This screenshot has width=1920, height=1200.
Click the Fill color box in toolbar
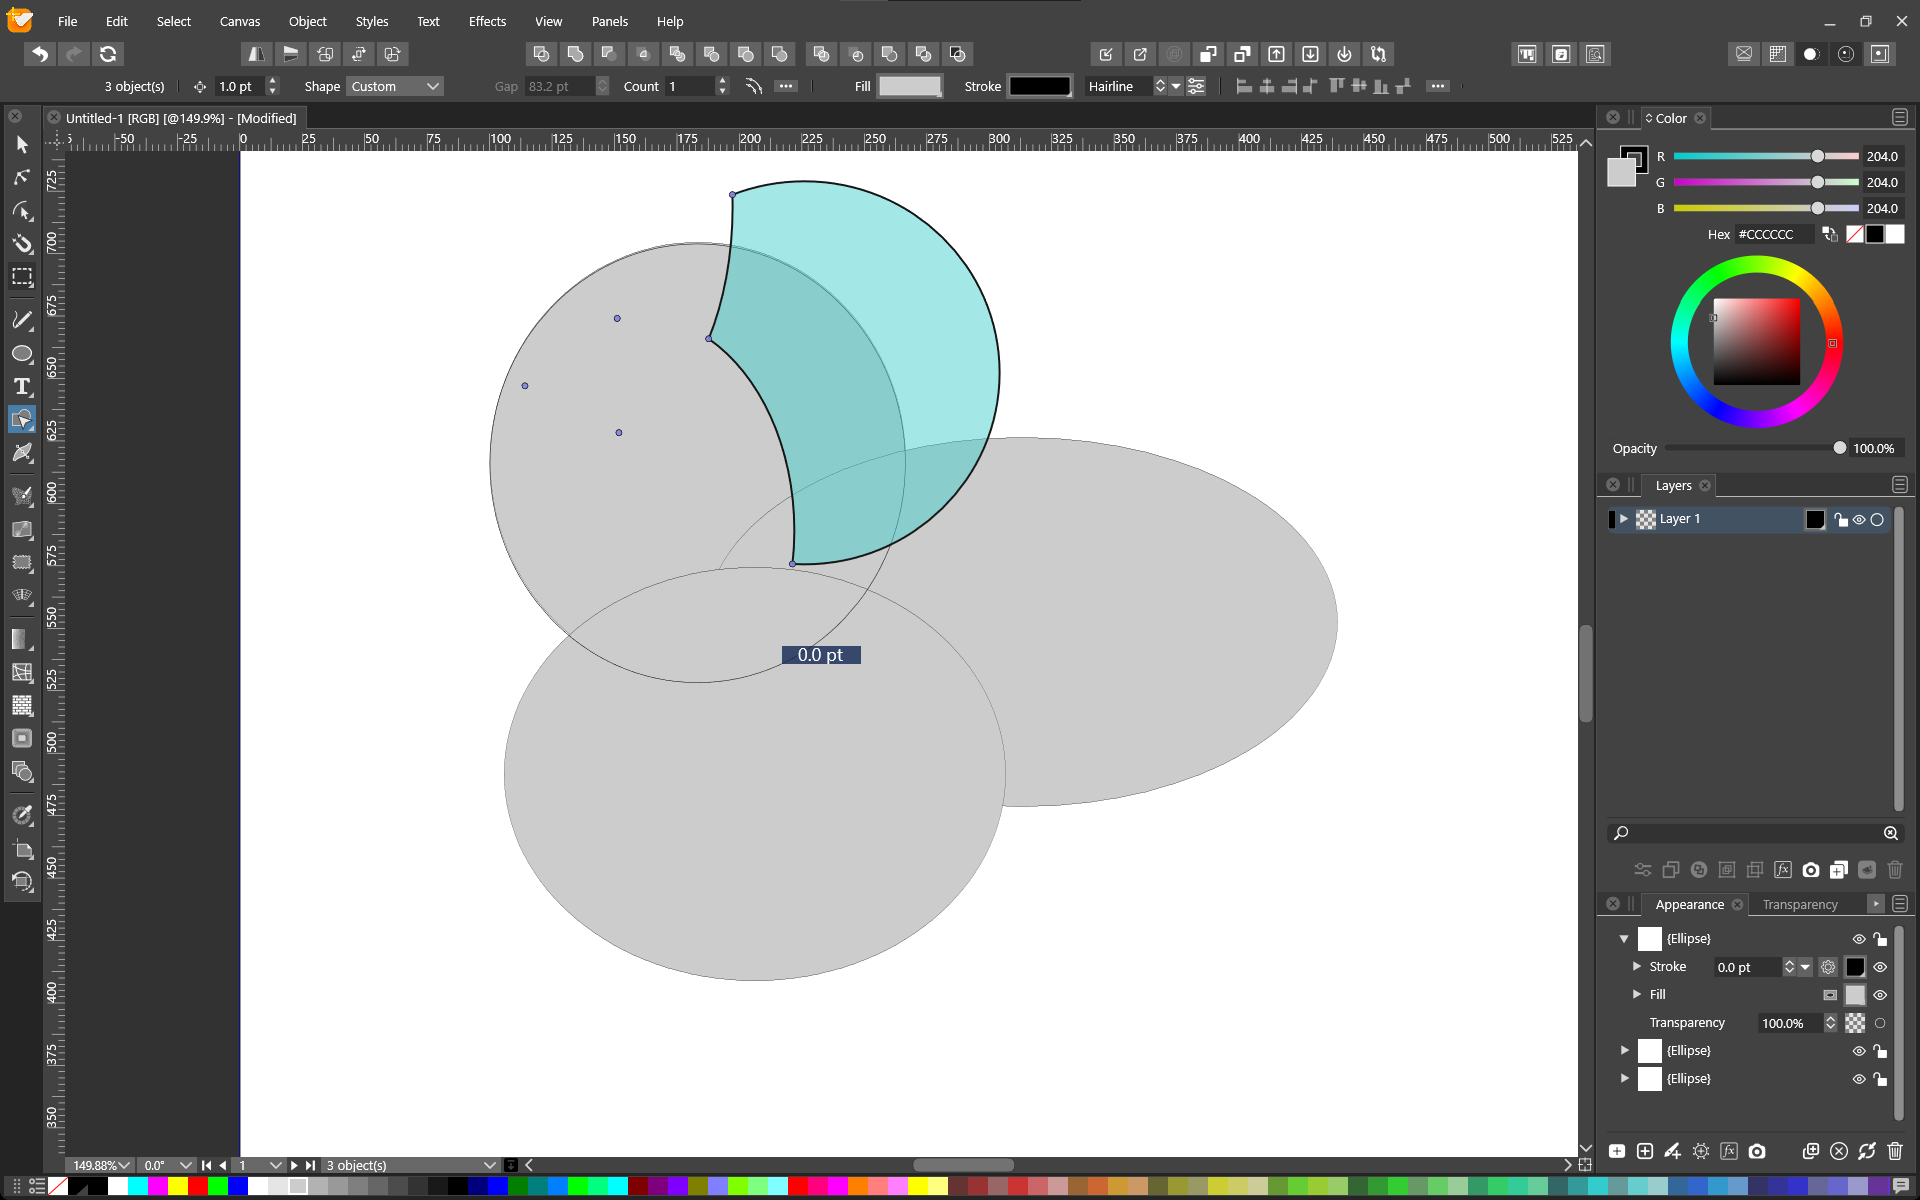909,87
